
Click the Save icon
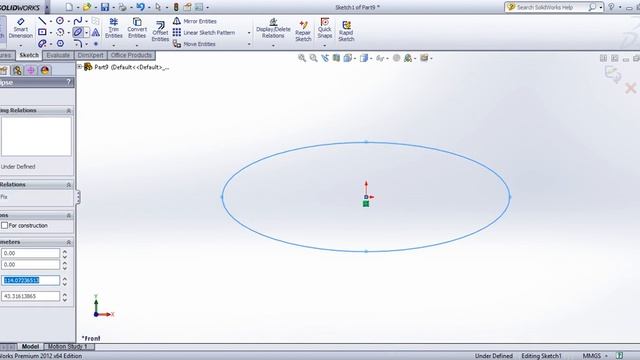(x=105, y=7)
